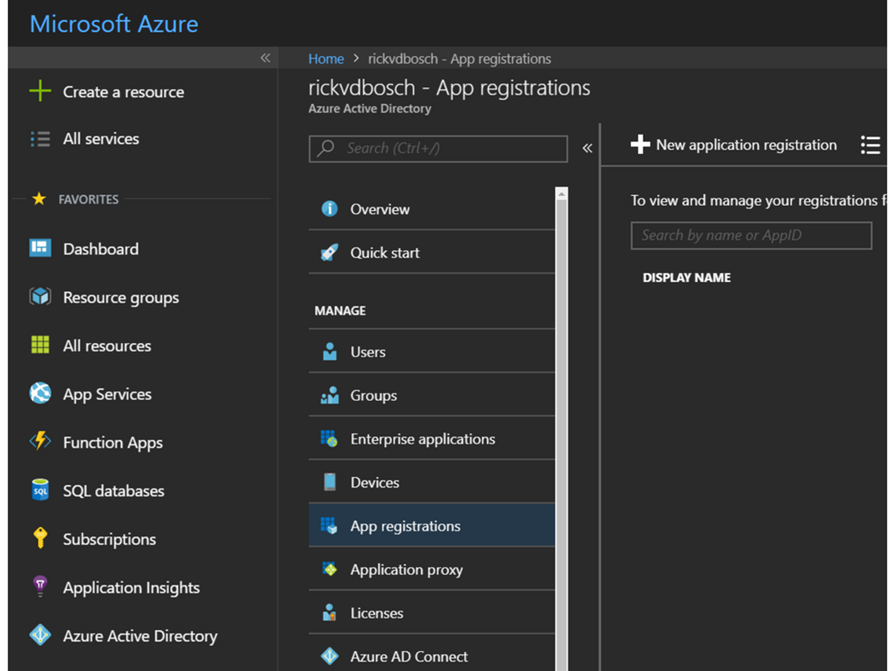Click the Resource groups cube icon
Screen dimensions: 895x671
click(x=40, y=297)
